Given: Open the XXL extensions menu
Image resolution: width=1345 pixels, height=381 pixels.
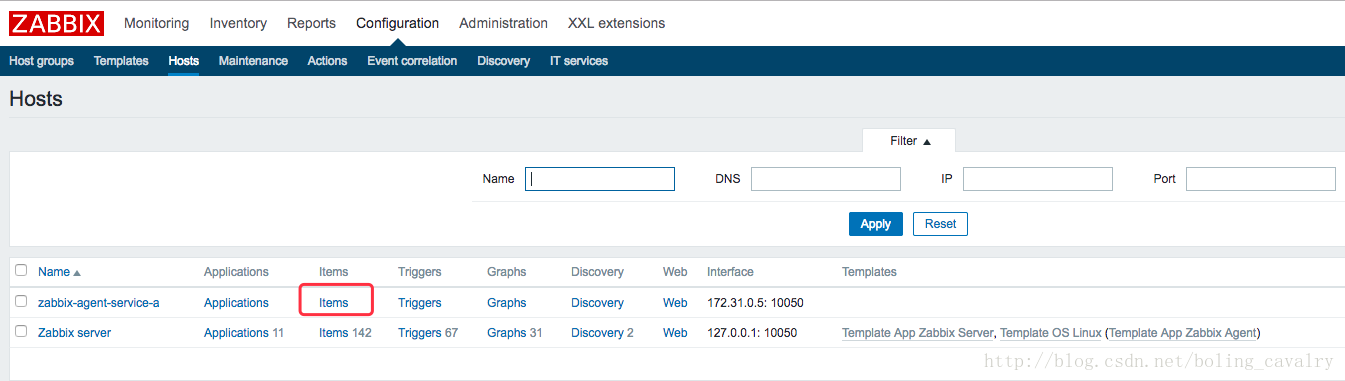Looking at the screenshot, I should click(x=616, y=23).
